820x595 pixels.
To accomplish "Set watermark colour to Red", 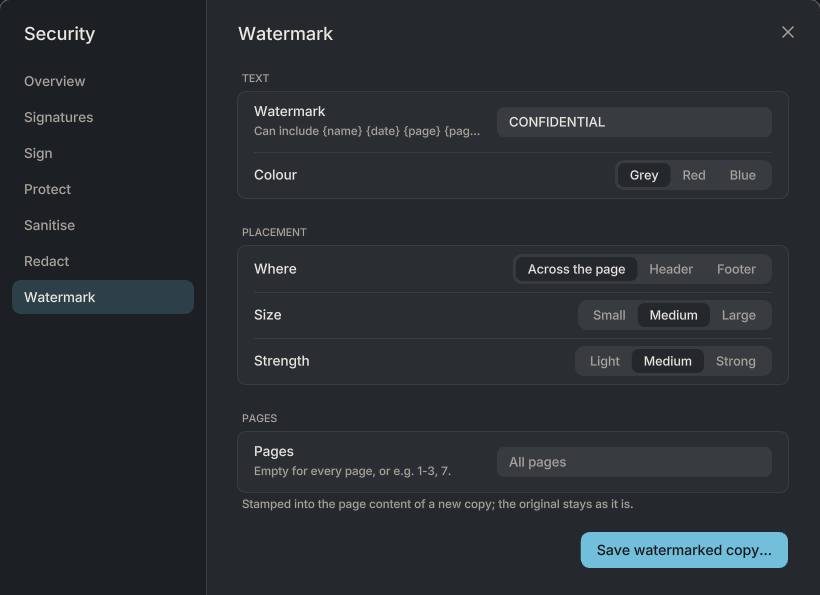I will tap(693, 175).
